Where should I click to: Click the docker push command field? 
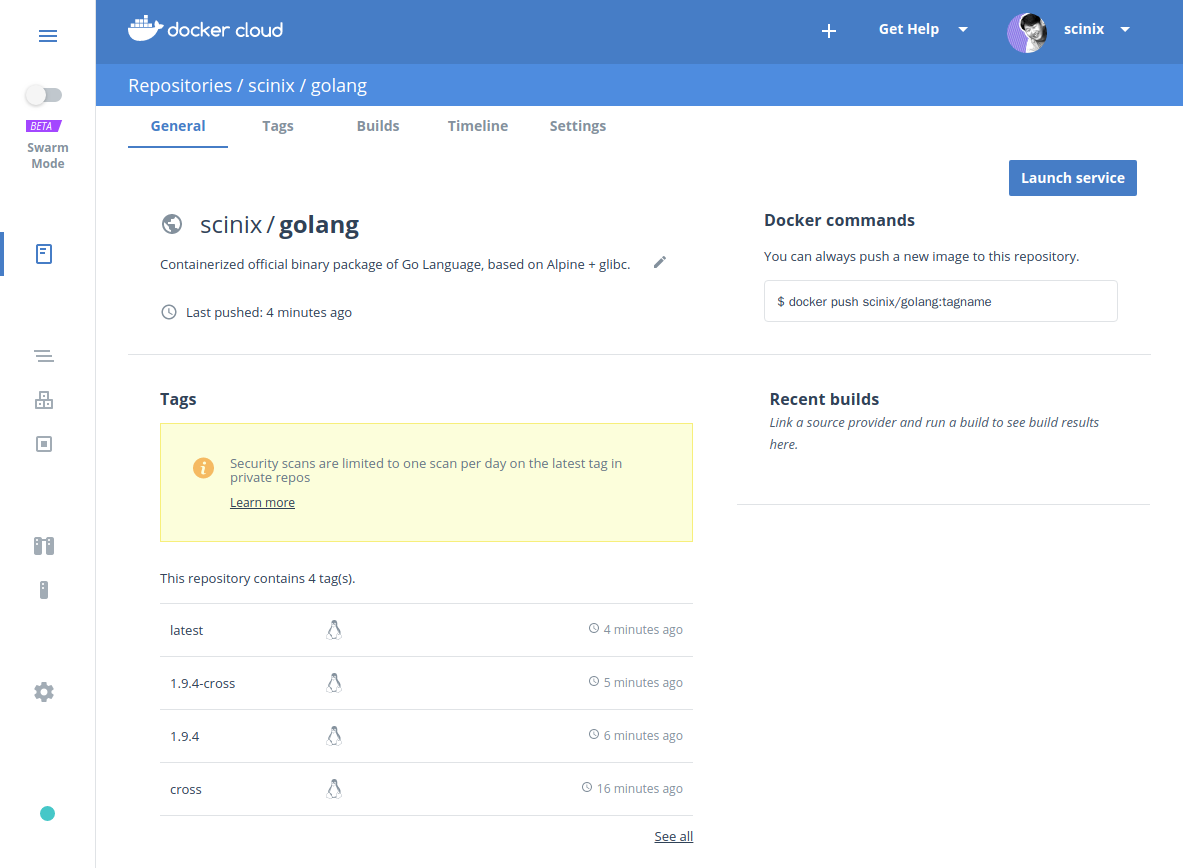(x=940, y=301)
